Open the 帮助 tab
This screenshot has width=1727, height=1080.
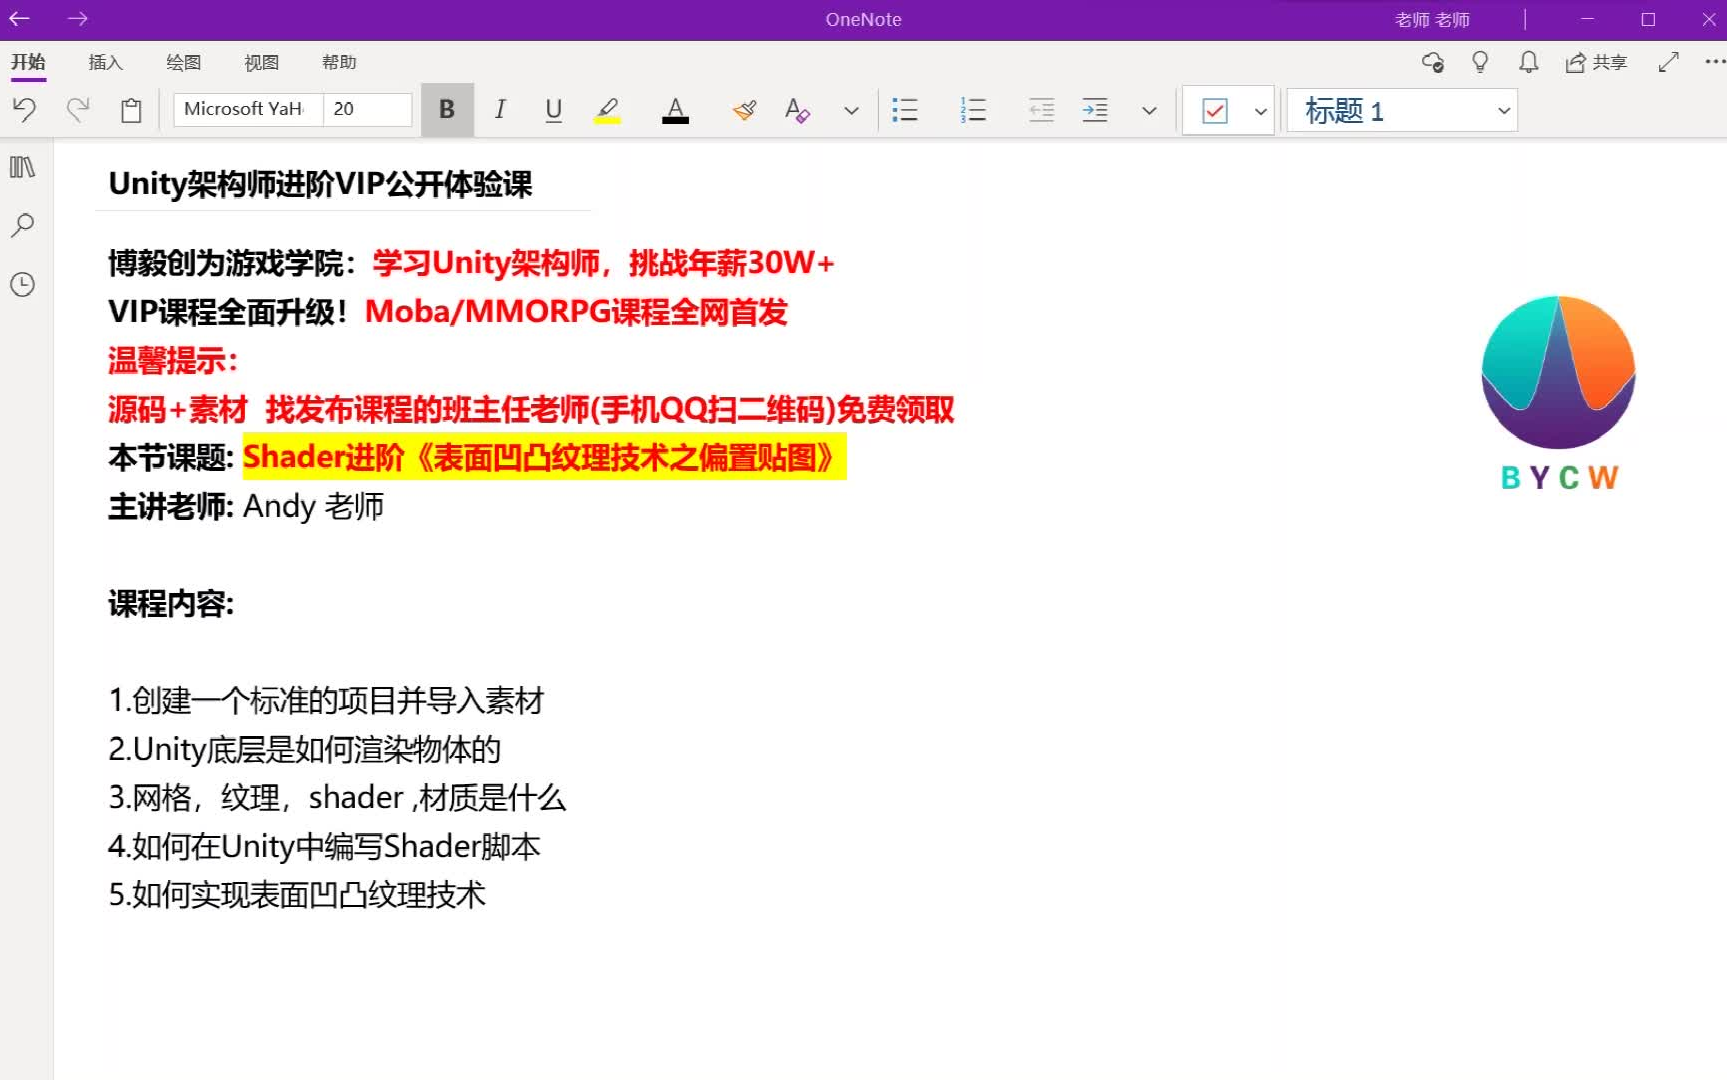[339, 62]
